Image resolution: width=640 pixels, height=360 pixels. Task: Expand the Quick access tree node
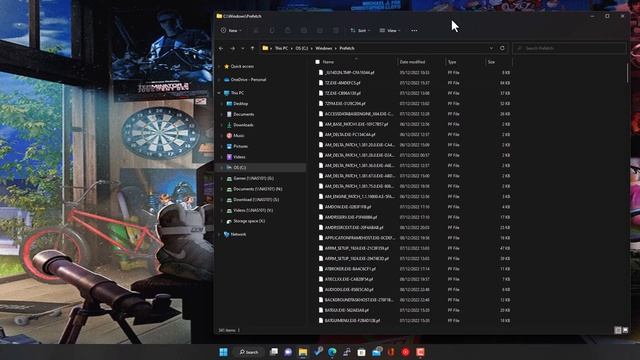point(219,66)
